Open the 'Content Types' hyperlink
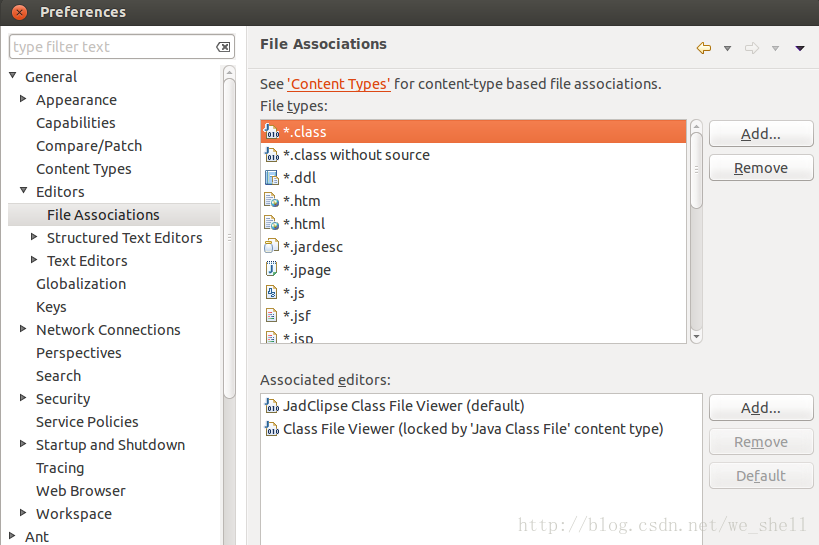The width and height of the screenshot is (819, 545). (338, 84)
